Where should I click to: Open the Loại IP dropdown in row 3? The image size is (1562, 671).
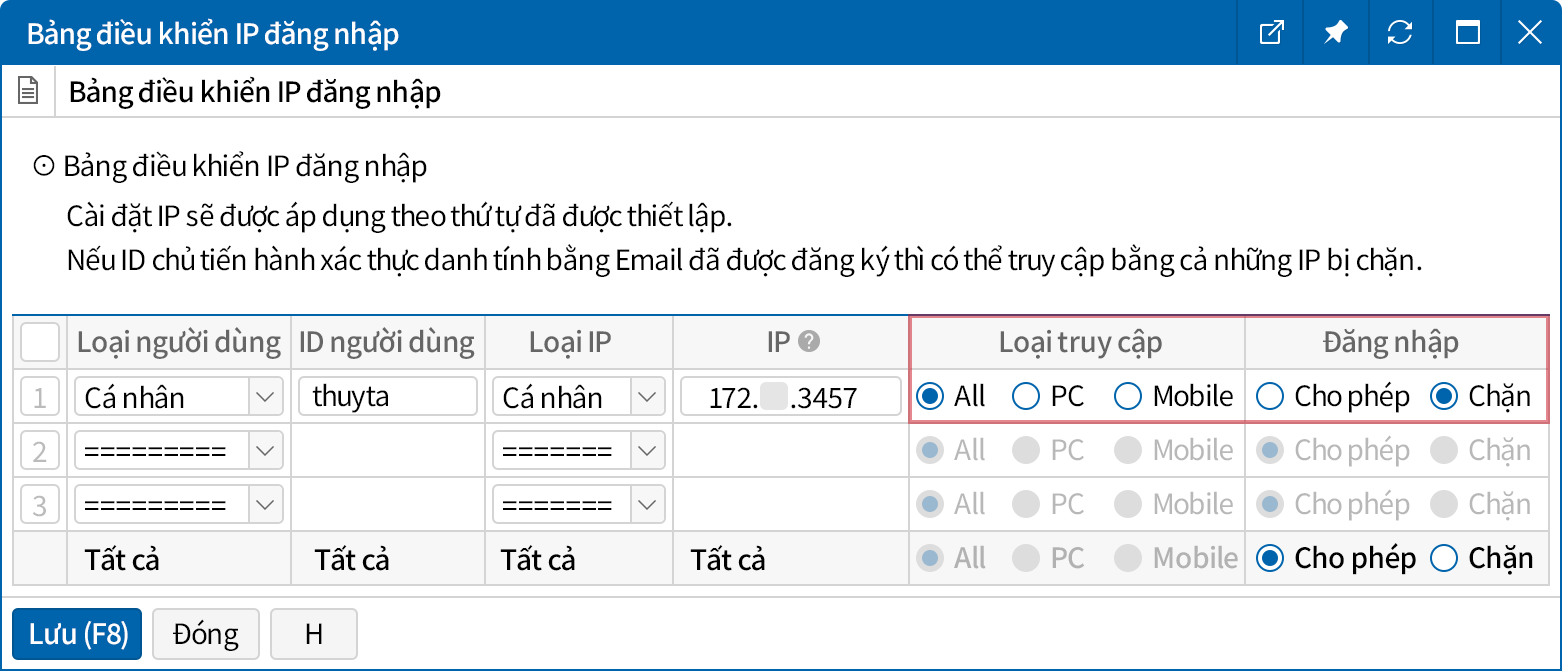[648, 505]
